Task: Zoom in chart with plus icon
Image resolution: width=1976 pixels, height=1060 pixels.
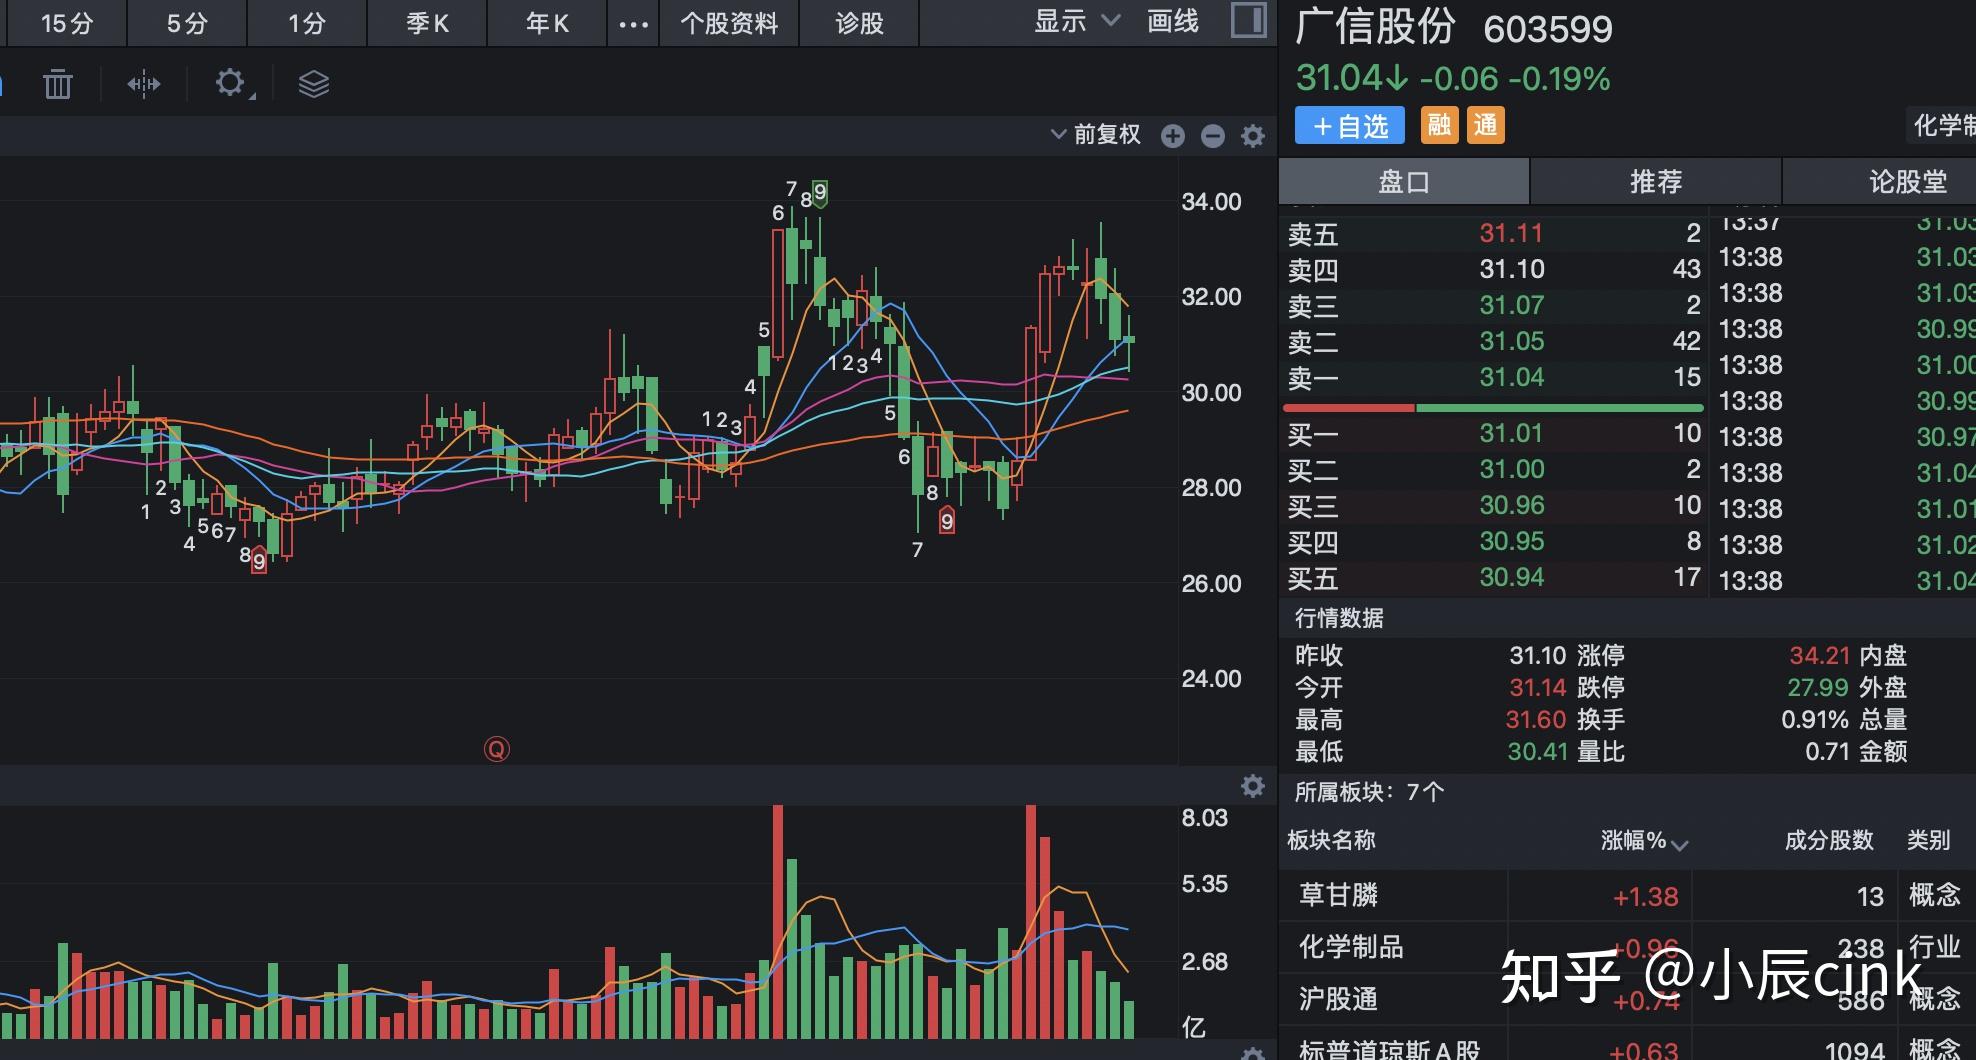Action: (x=1173, y=136)
